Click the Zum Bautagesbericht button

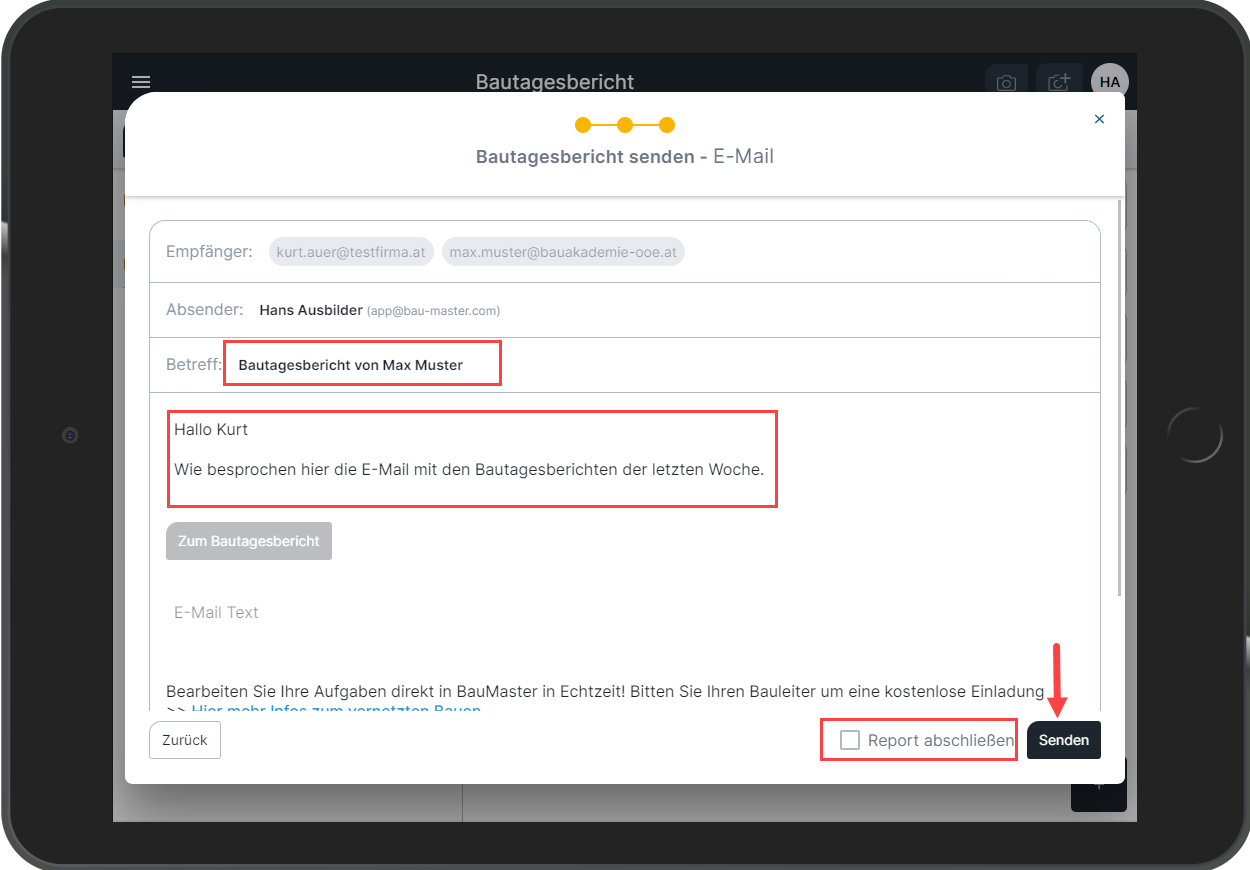point(249,541)
